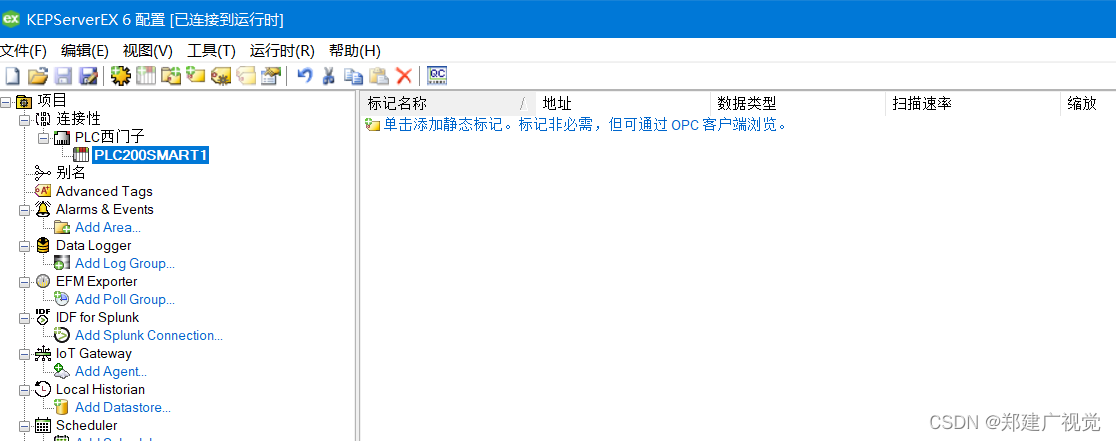Click the new tag toolbar icon
Screen dimensions: 1116x441
click(196, 76)
